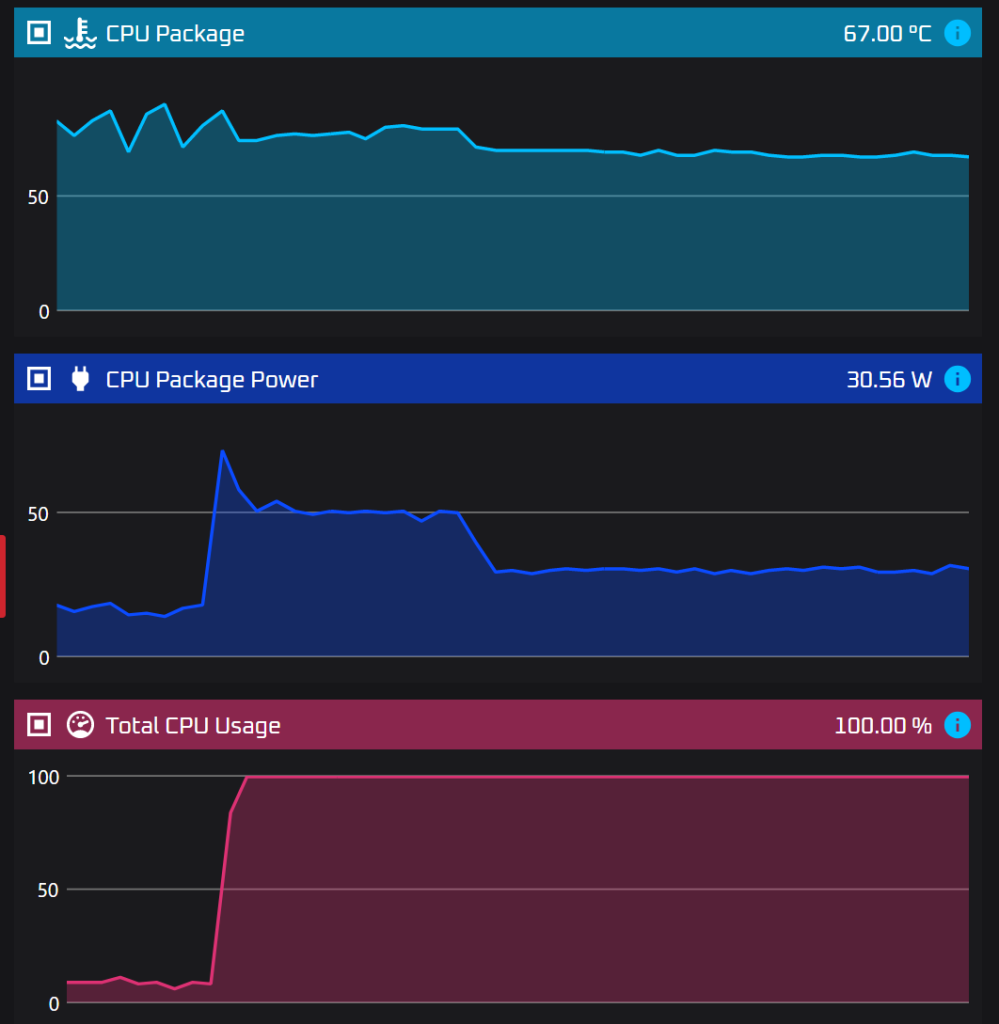Select the 67.00 °C temperature reading
The width and height of the screenshot is (999, 1024).
click(887, 34)
